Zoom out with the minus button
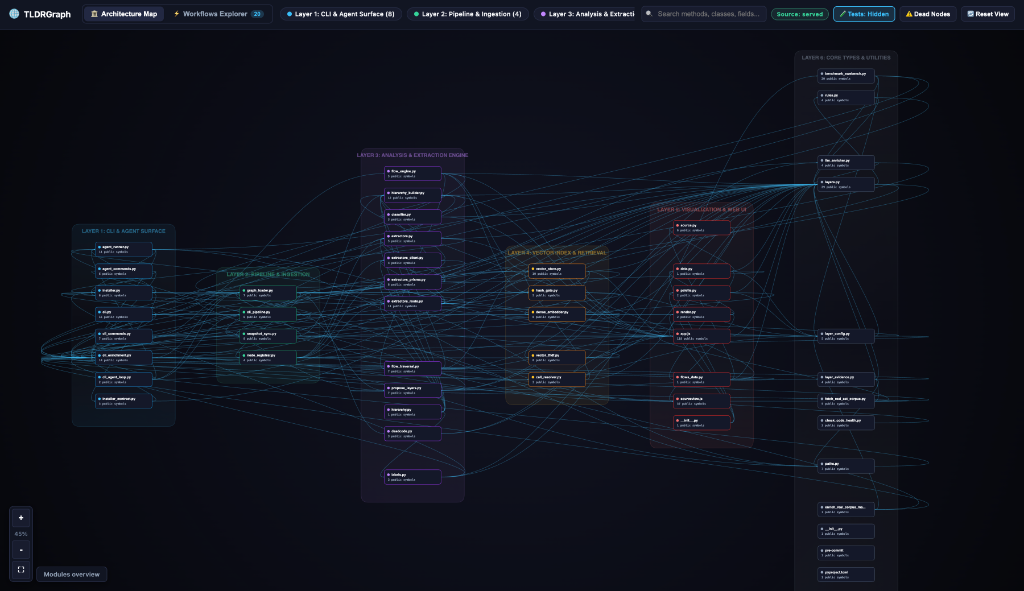The width and height of the screenshot is (1024, 591). 21,550
